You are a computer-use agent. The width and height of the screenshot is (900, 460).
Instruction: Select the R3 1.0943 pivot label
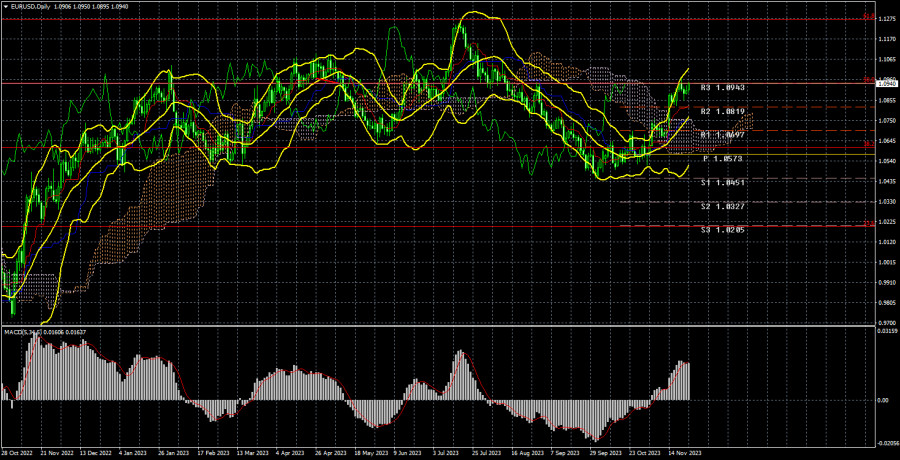coord(720,88)
